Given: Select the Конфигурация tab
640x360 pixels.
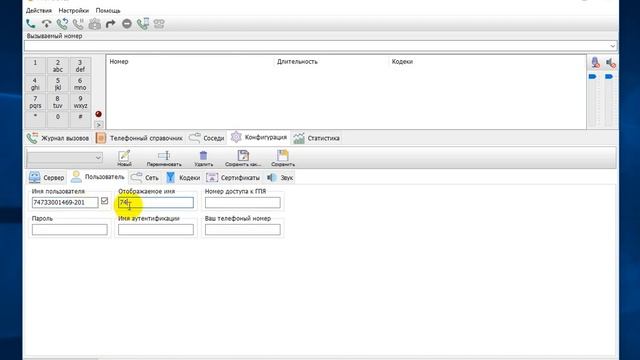Looking at the screenshot, I should [259, 137].
